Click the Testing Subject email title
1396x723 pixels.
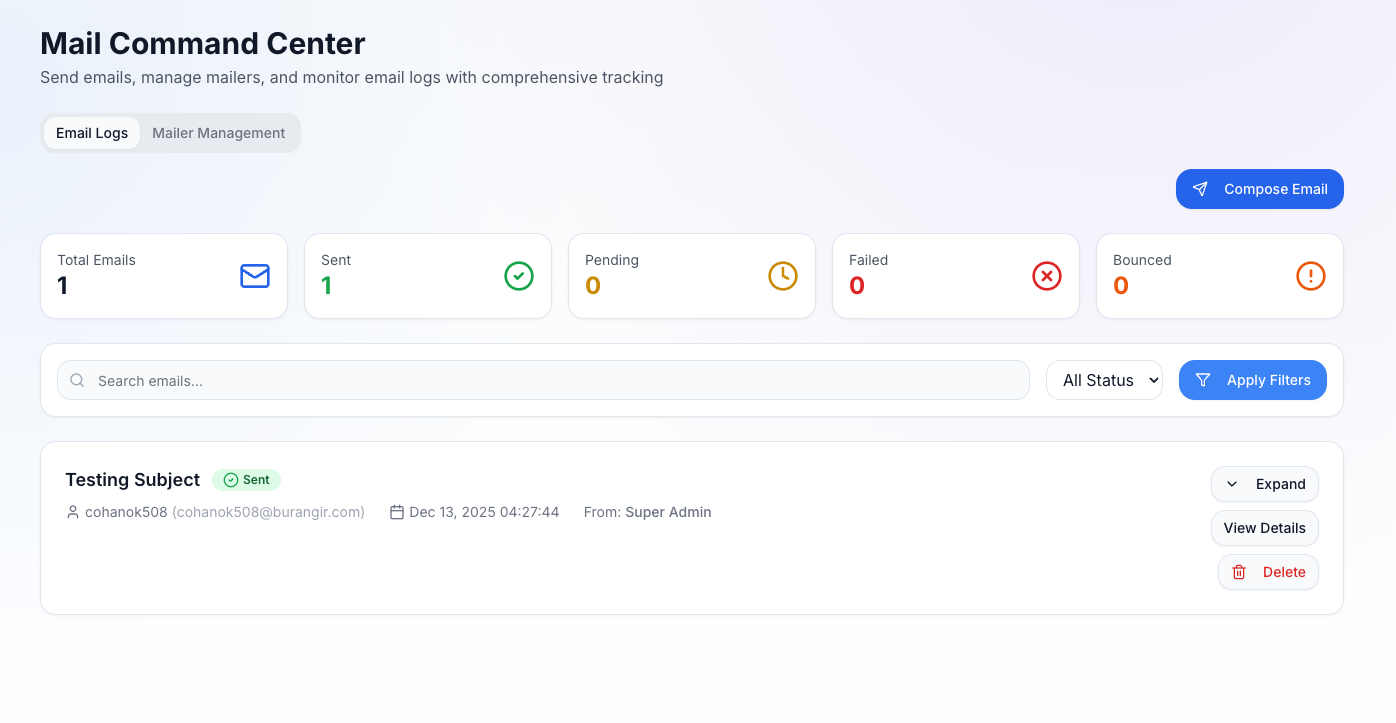pyautogui.click(x=133, y=480)
